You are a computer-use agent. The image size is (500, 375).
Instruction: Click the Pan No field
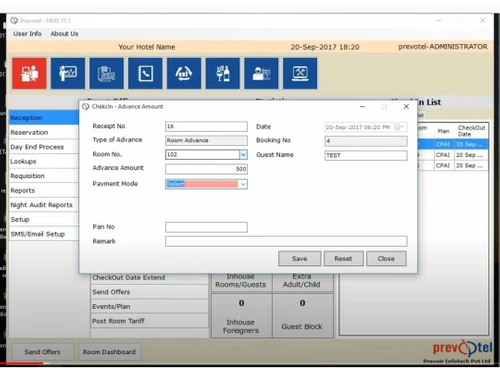point(206,227)
